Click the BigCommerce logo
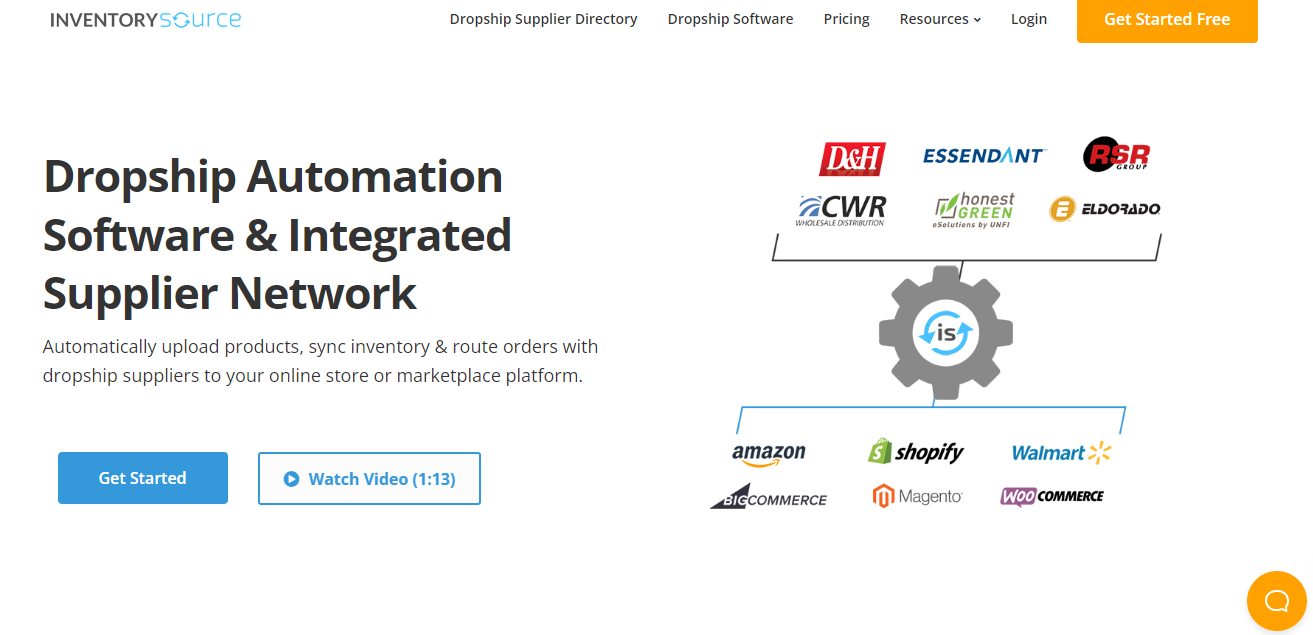Screen dimensions: 1313x635 pyautogui.click(x=768, y=497)
